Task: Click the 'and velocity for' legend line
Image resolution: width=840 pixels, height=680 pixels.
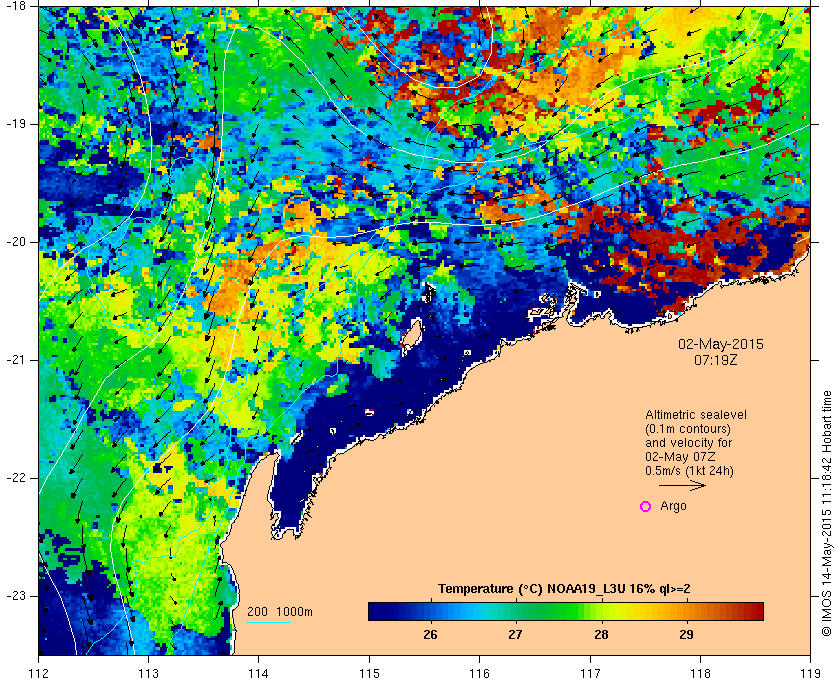Action: coord(688,443)
